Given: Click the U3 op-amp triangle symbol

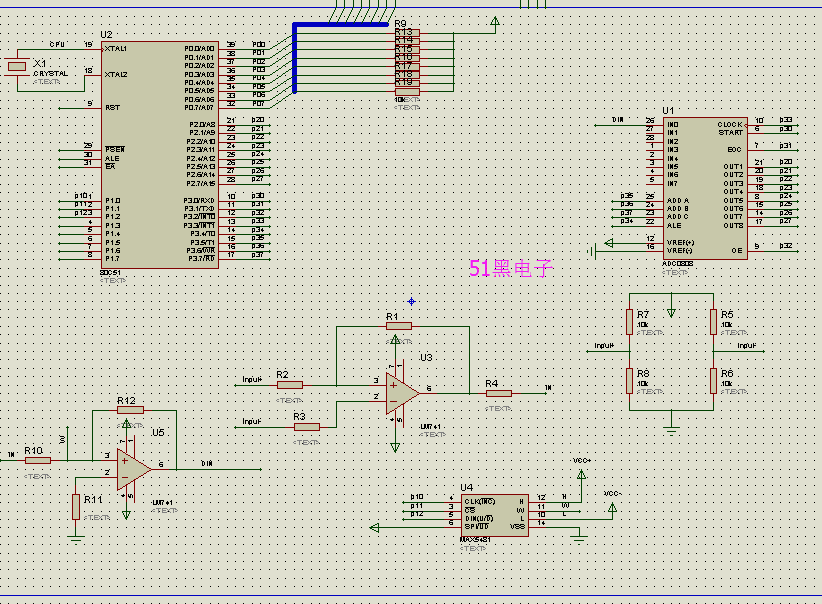Looking at the screenshot, I should [x=402, y=390].
